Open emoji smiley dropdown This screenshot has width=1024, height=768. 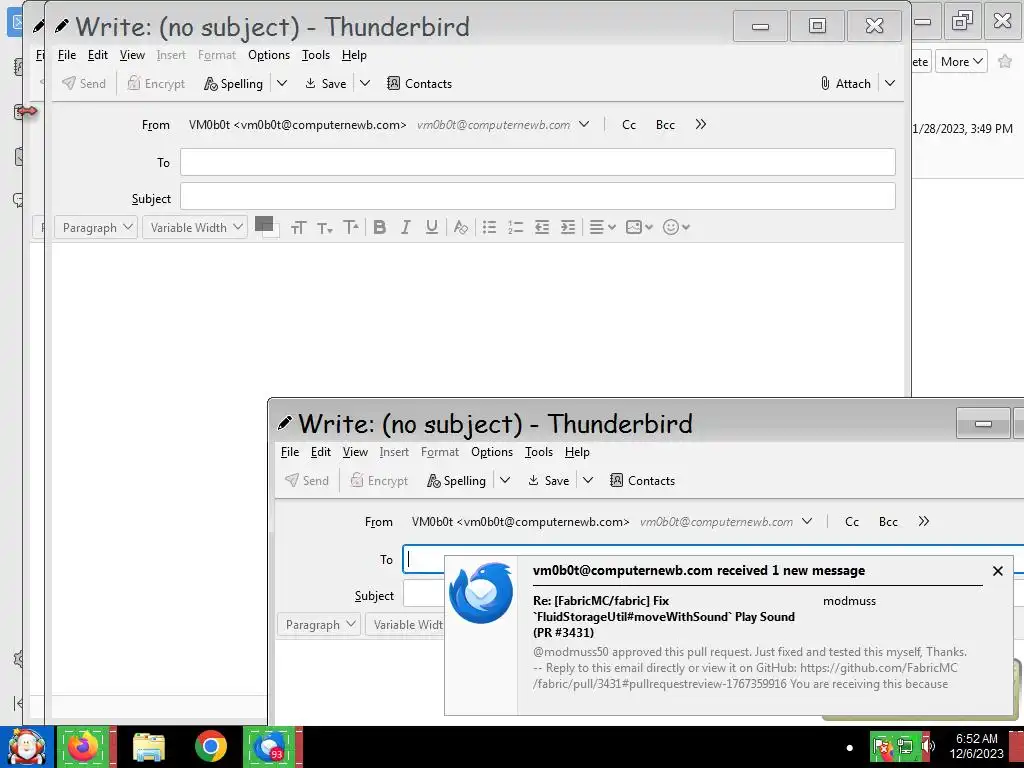(x=676, y=227)
